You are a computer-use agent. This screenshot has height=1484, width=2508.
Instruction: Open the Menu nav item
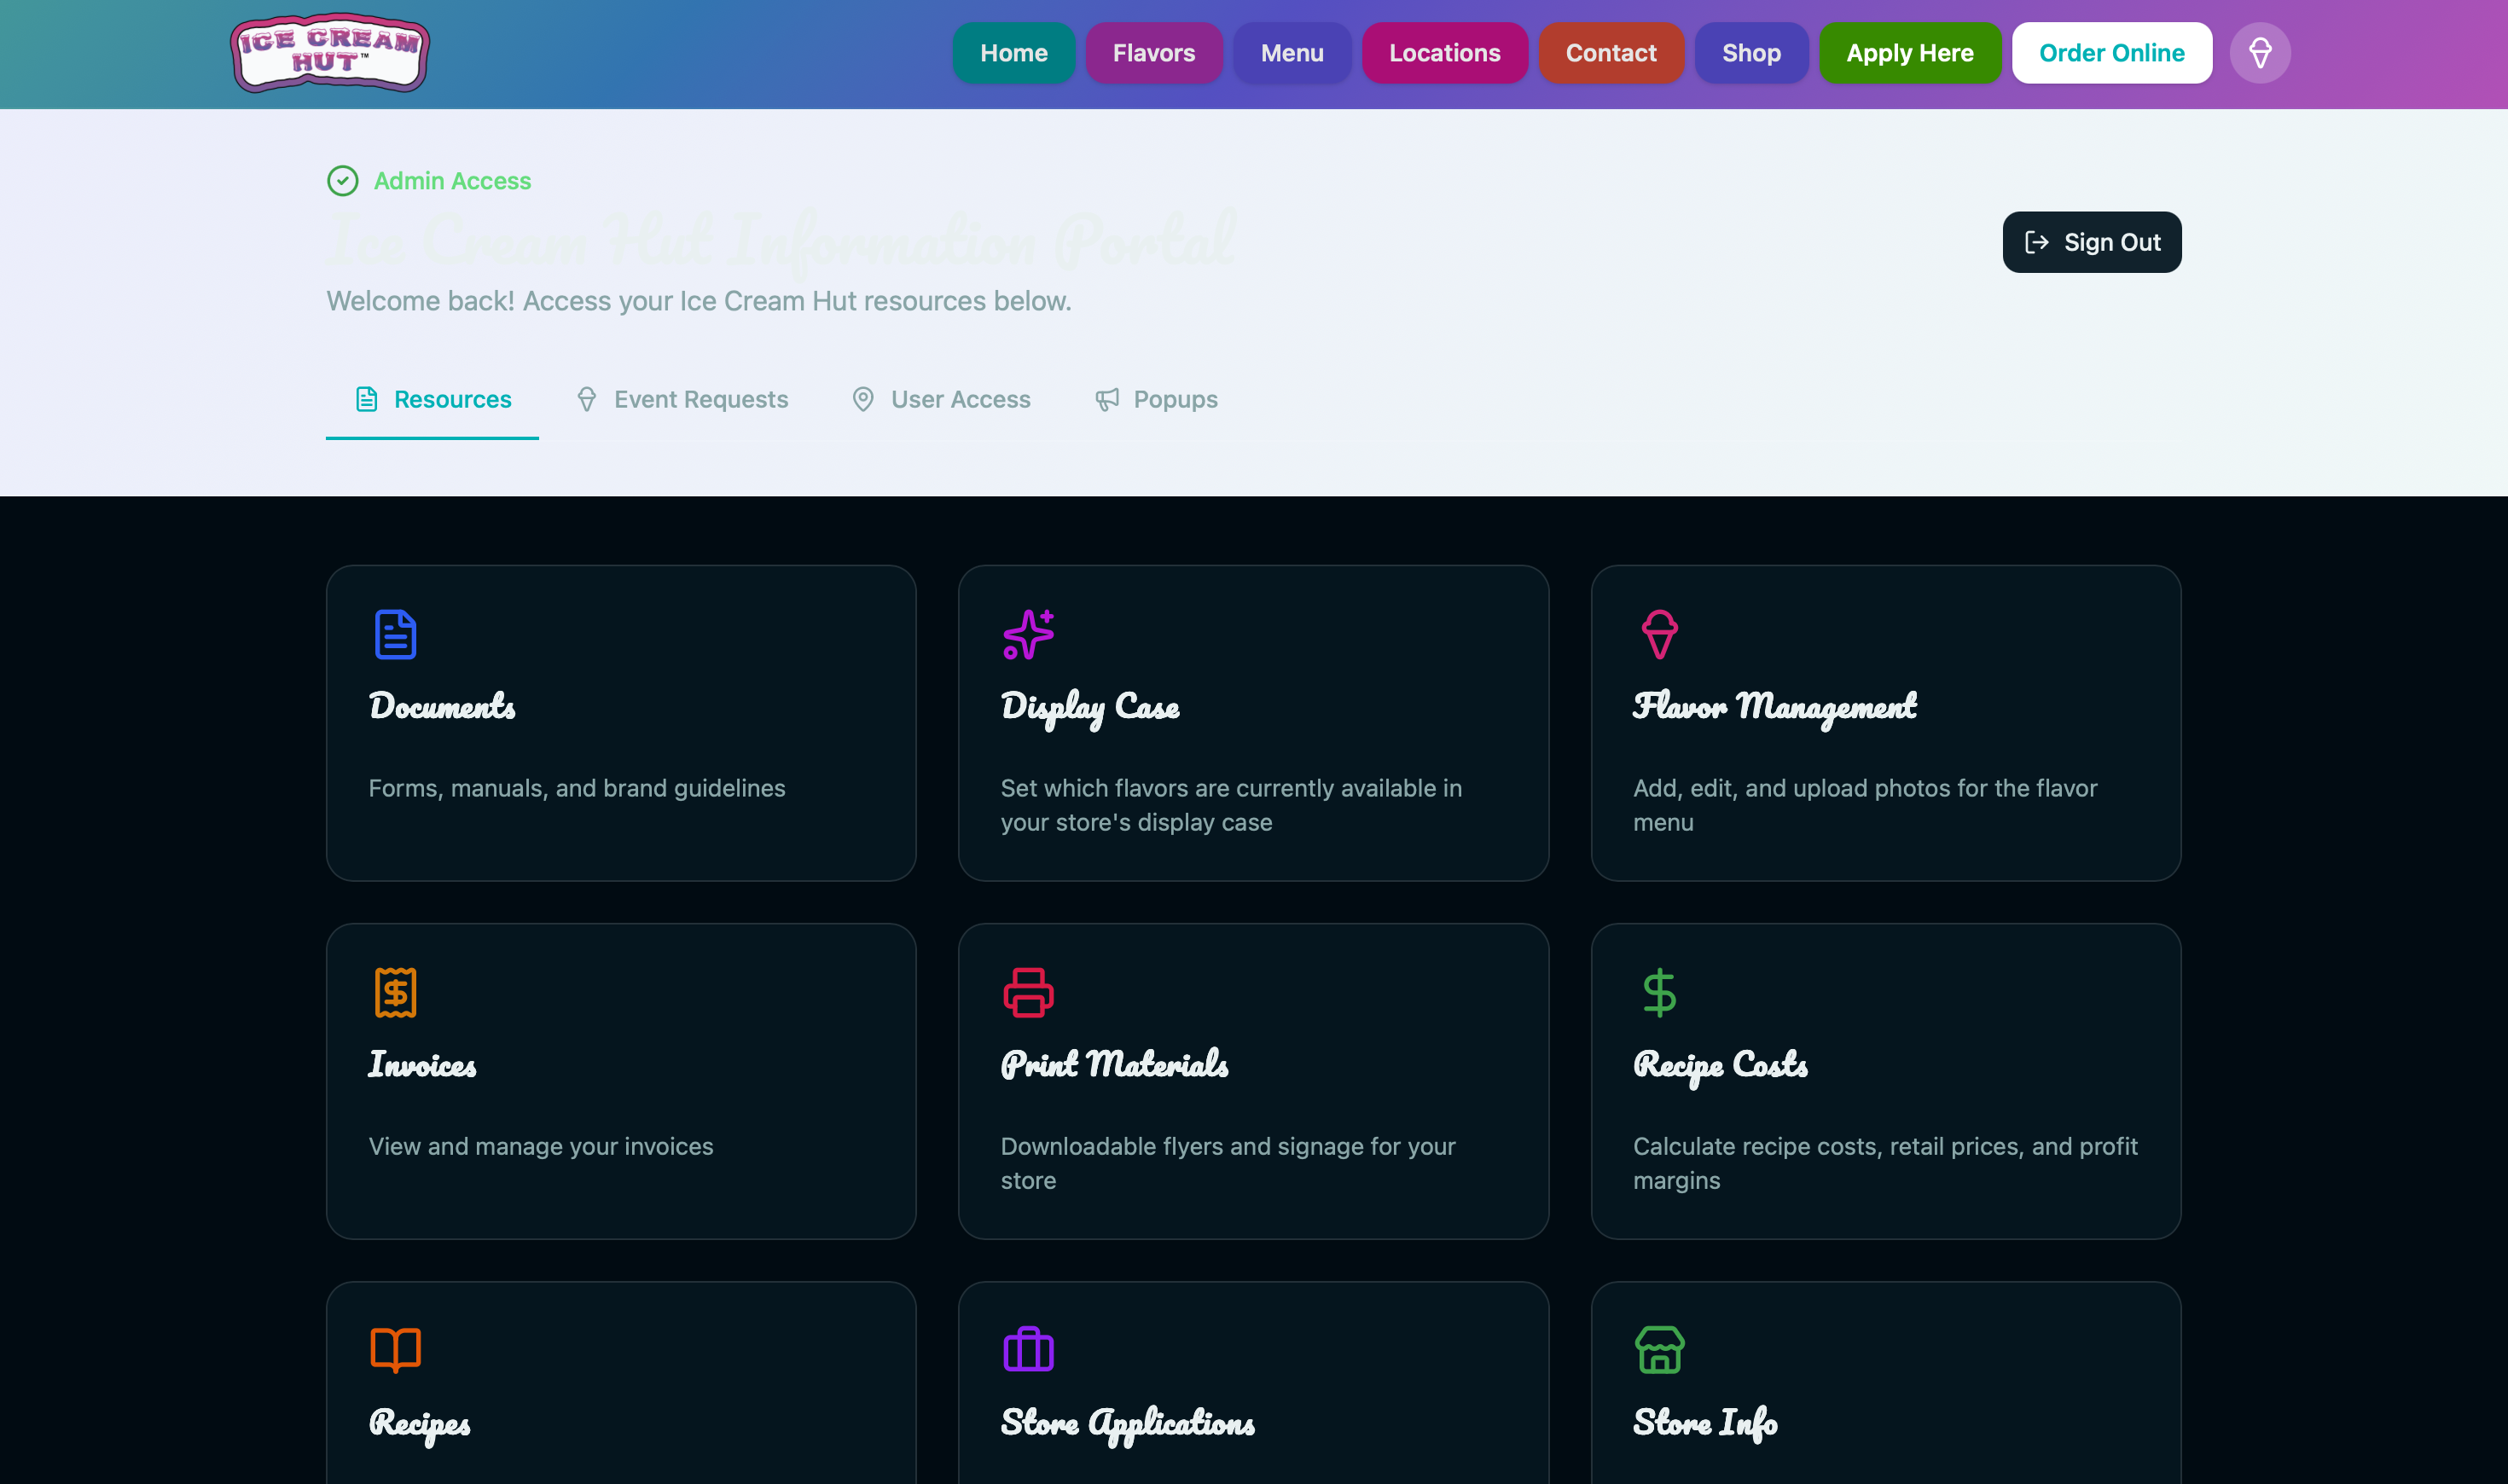pyautogui.click(x=1292, y=53)
